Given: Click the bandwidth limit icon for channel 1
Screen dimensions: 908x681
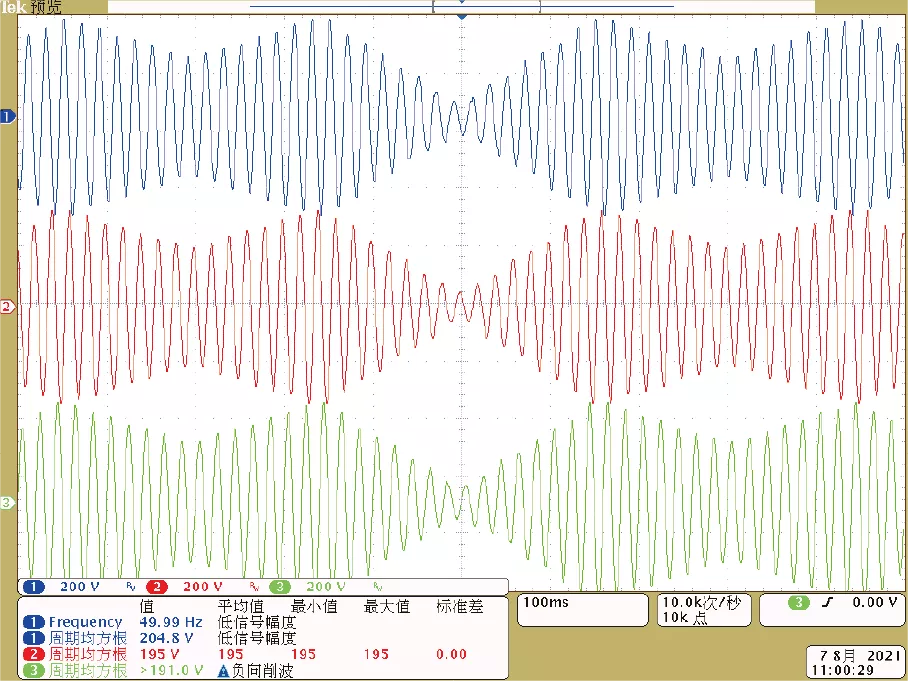Looking at the screenshot, I should click(x=131, y=587).
